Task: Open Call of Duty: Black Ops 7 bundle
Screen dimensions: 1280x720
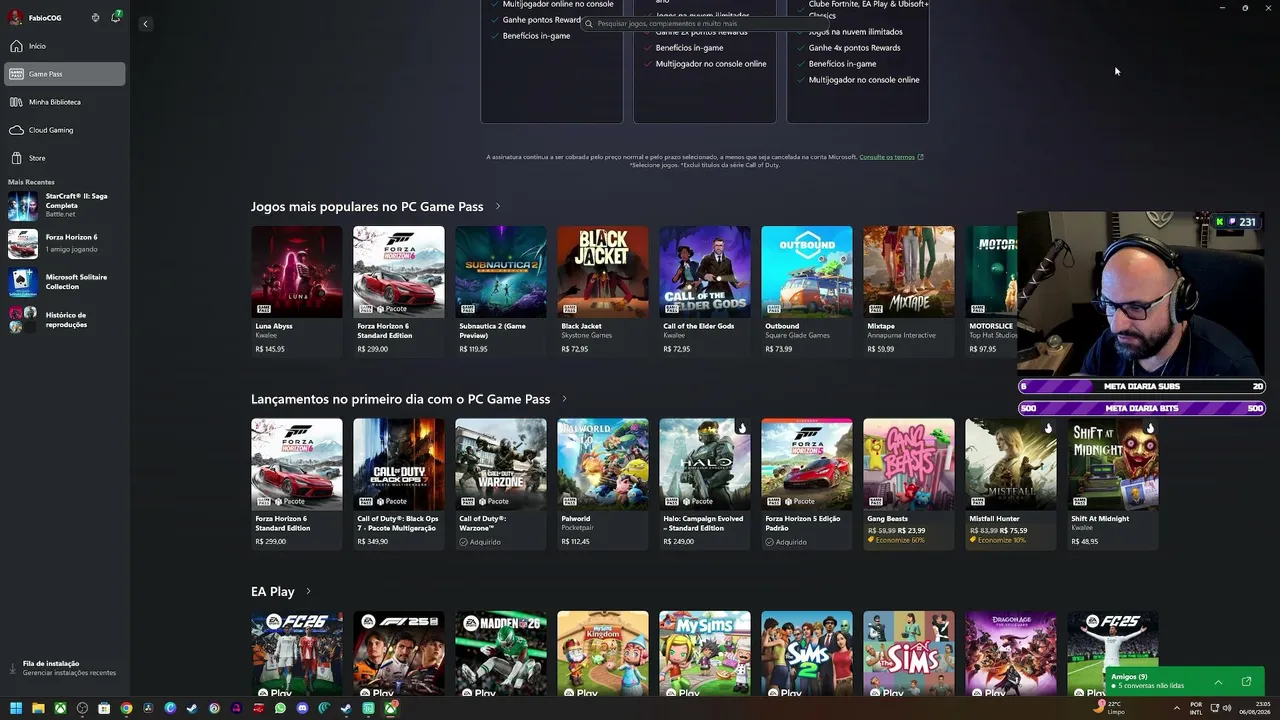Action: click(399, 484)
